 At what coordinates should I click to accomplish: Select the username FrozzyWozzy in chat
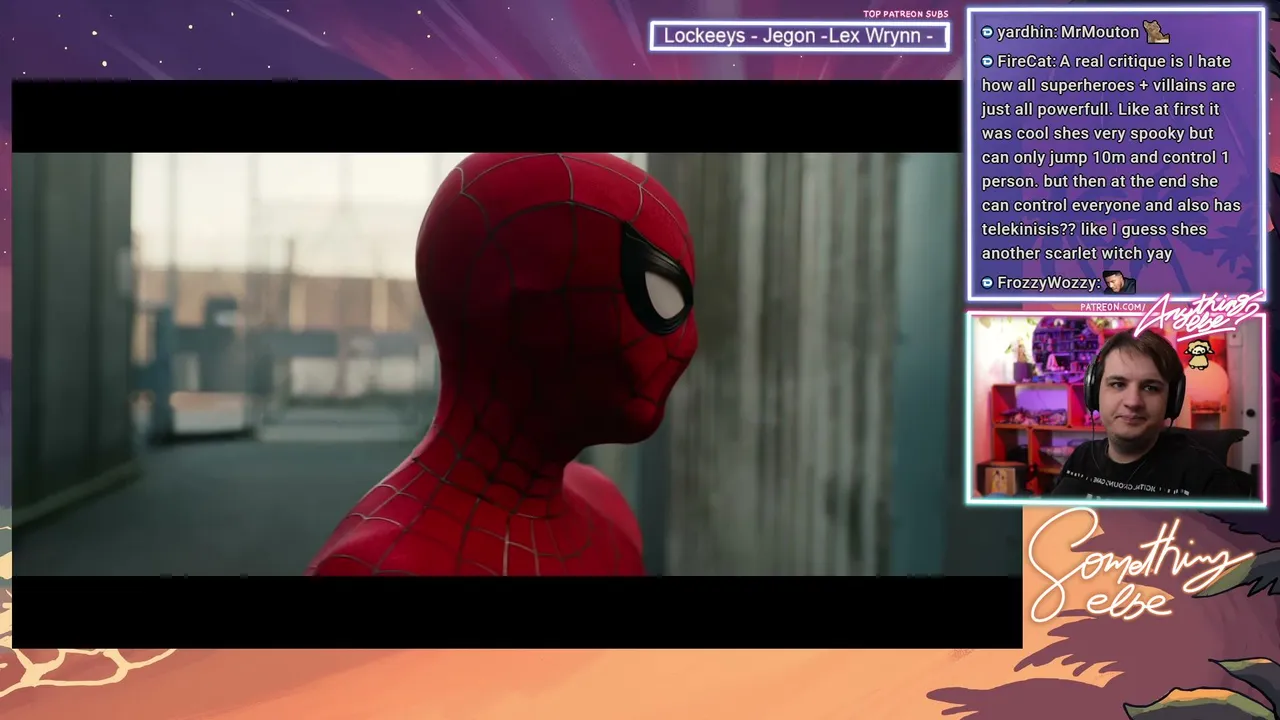(1046, 283)
